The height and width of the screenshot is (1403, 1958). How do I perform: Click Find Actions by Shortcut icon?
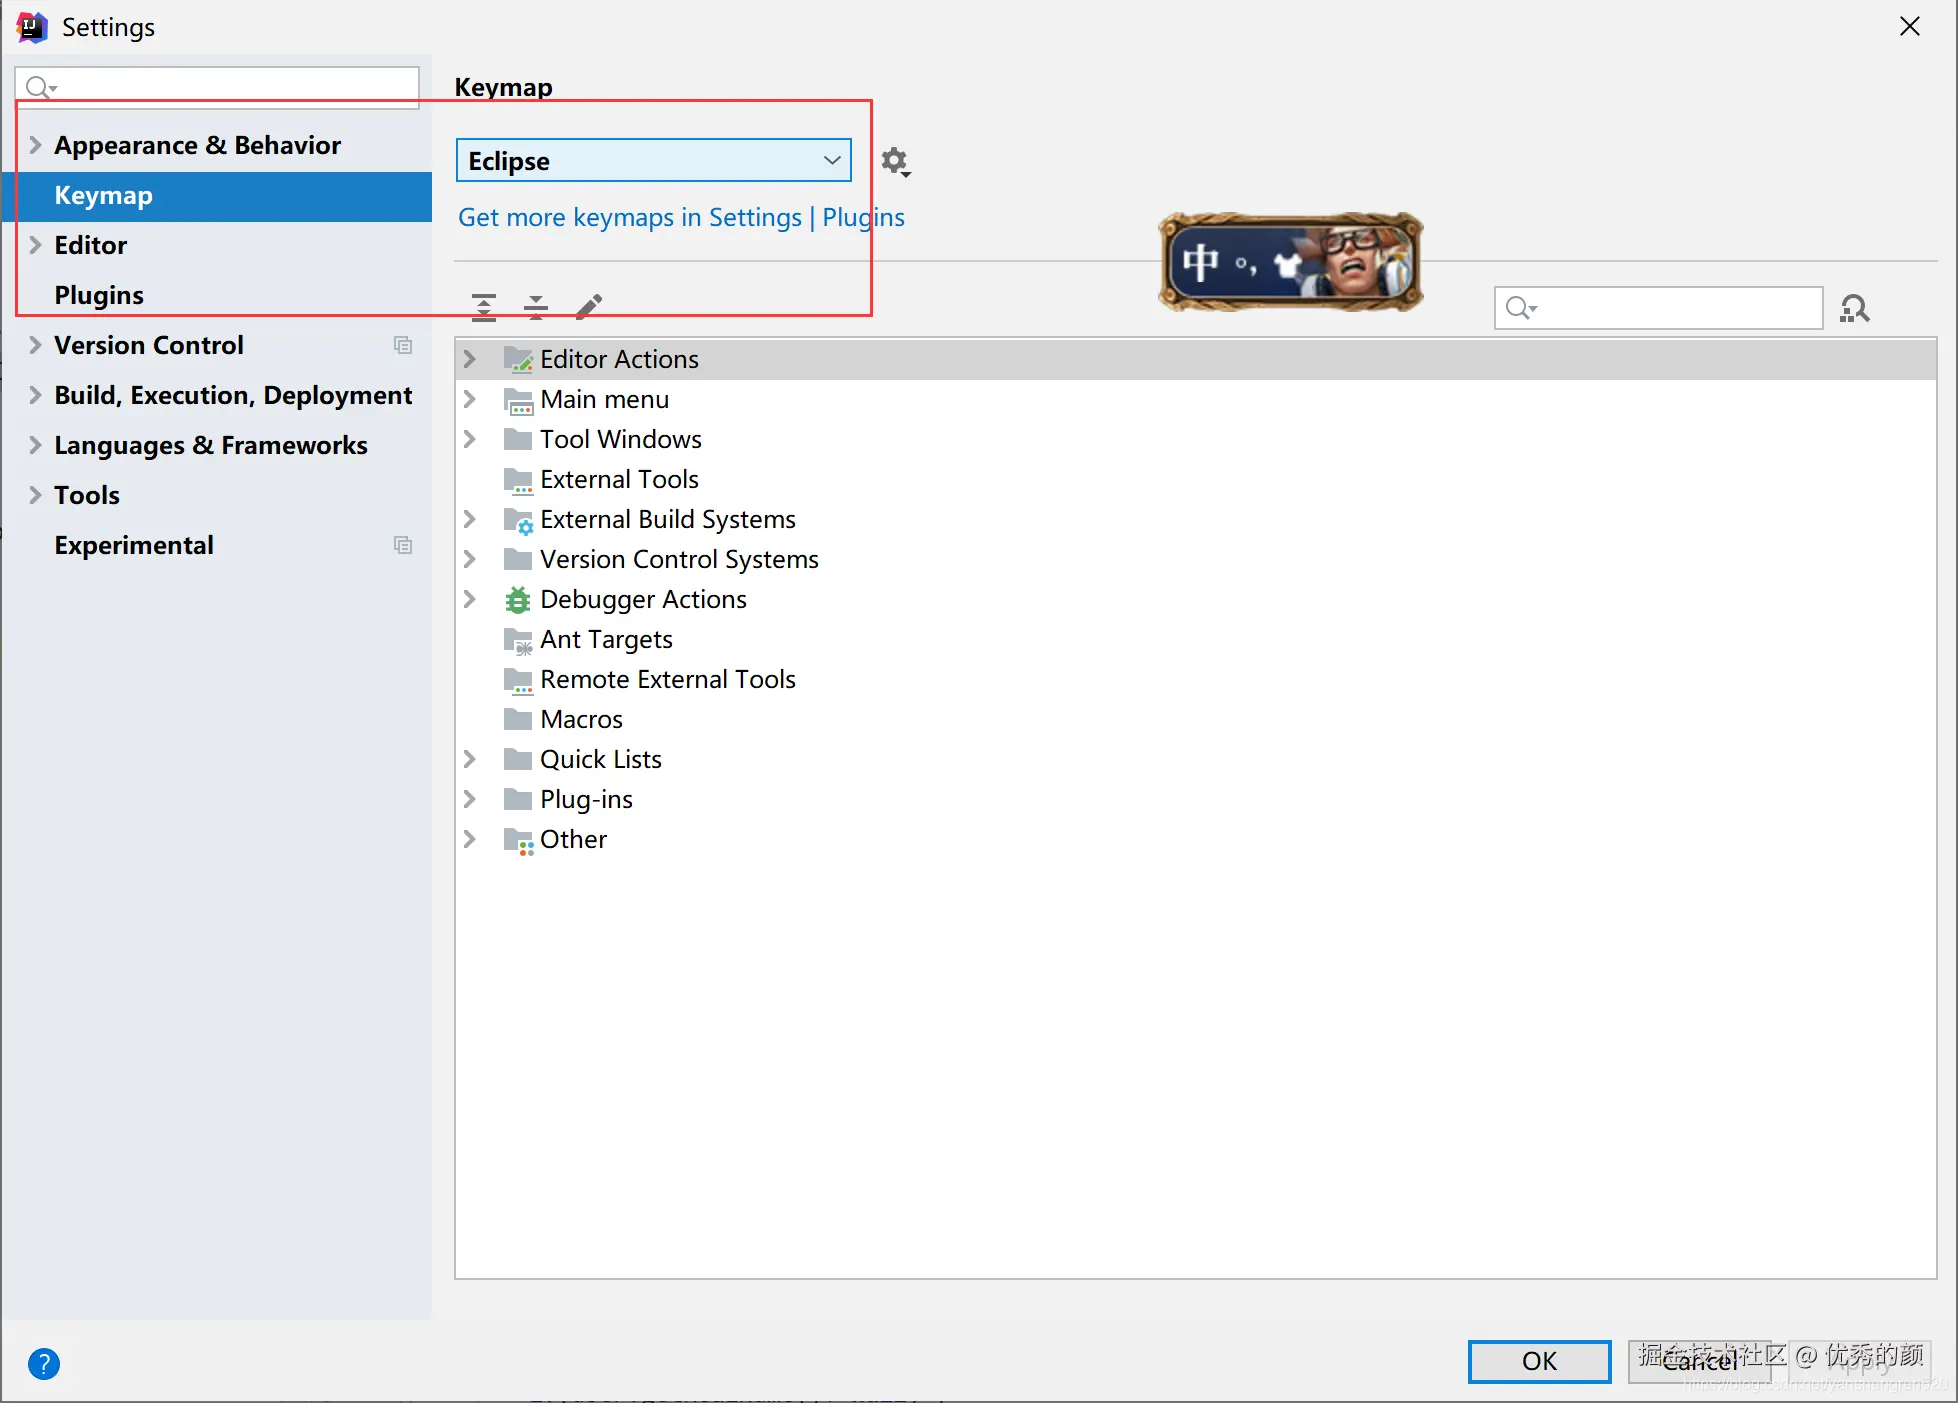1855,308
